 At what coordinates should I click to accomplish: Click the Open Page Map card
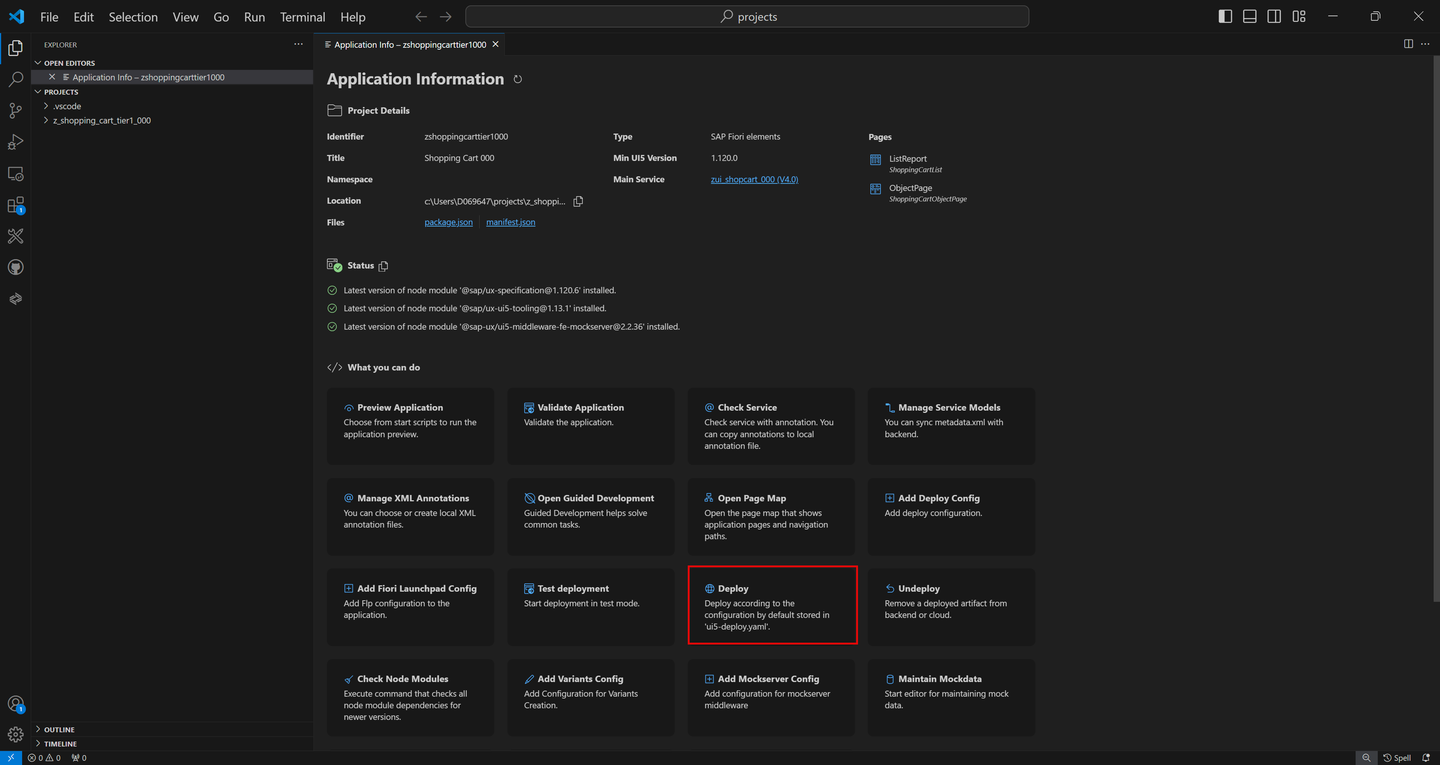pyautogui.click(x=771, y=516)
